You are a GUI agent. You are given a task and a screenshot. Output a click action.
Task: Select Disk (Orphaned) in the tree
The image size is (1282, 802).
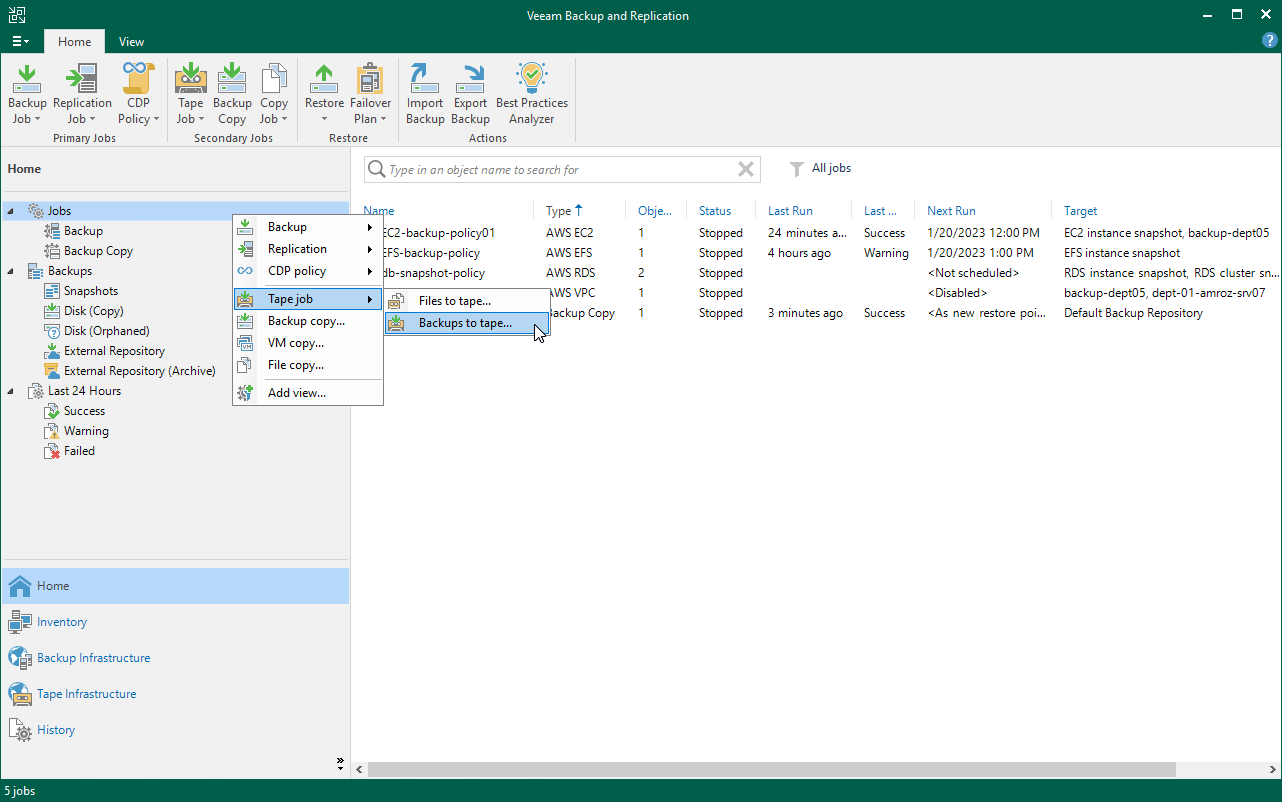(106, 331)
